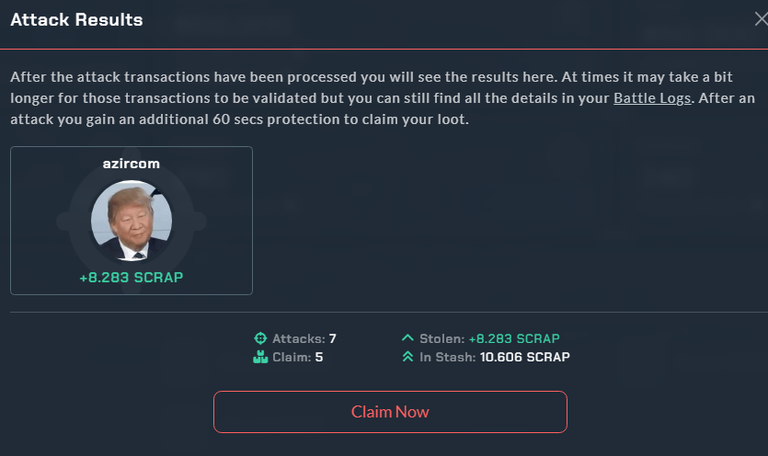Screen dimensions: 768x456
Task: Click the single up-chevron icon beside Stolen
Action: (x=408, y=338)
